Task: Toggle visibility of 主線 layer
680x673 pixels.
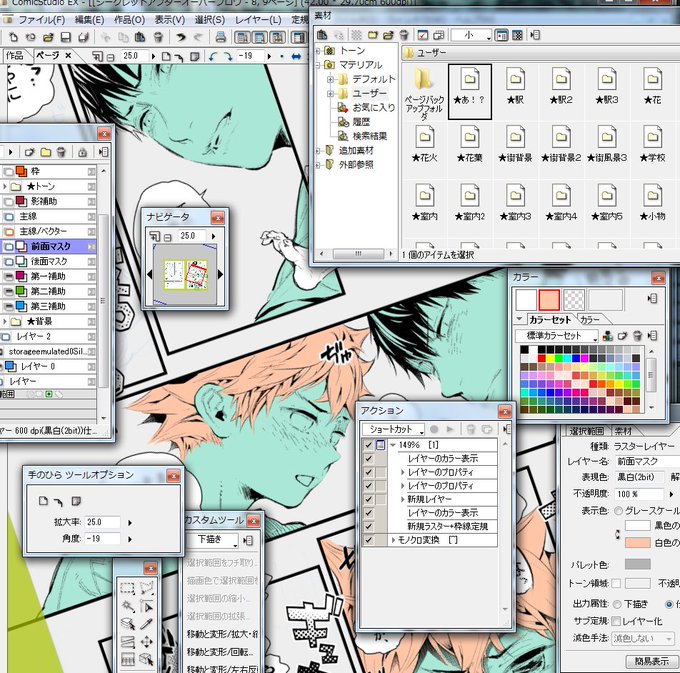Action: click(9, 216)
